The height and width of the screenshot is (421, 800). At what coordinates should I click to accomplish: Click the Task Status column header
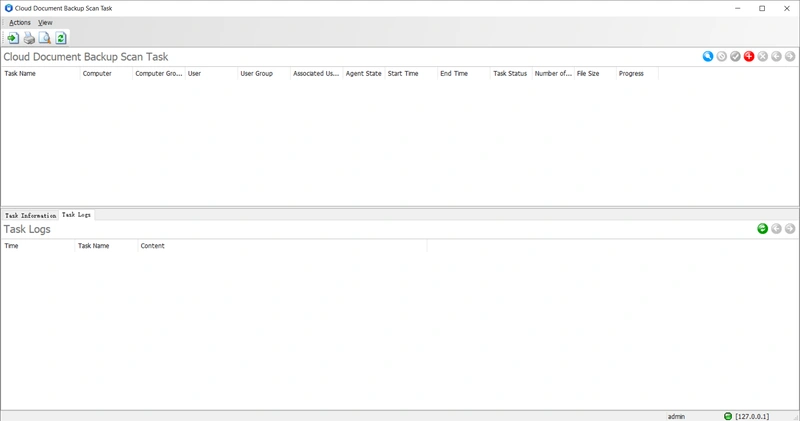(511, 73)
